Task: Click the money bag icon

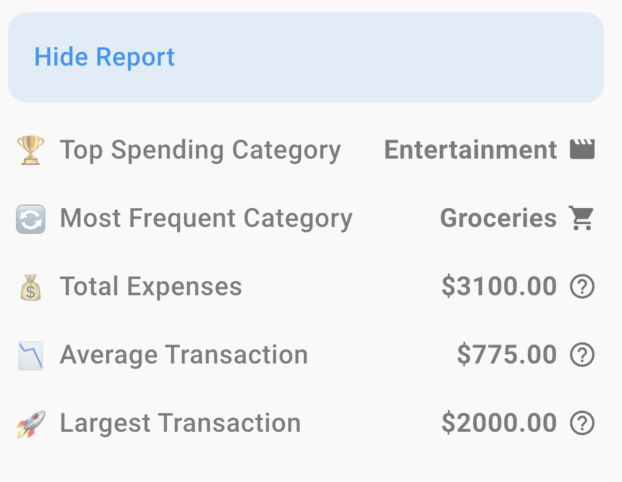Action: tap(31, 288)
